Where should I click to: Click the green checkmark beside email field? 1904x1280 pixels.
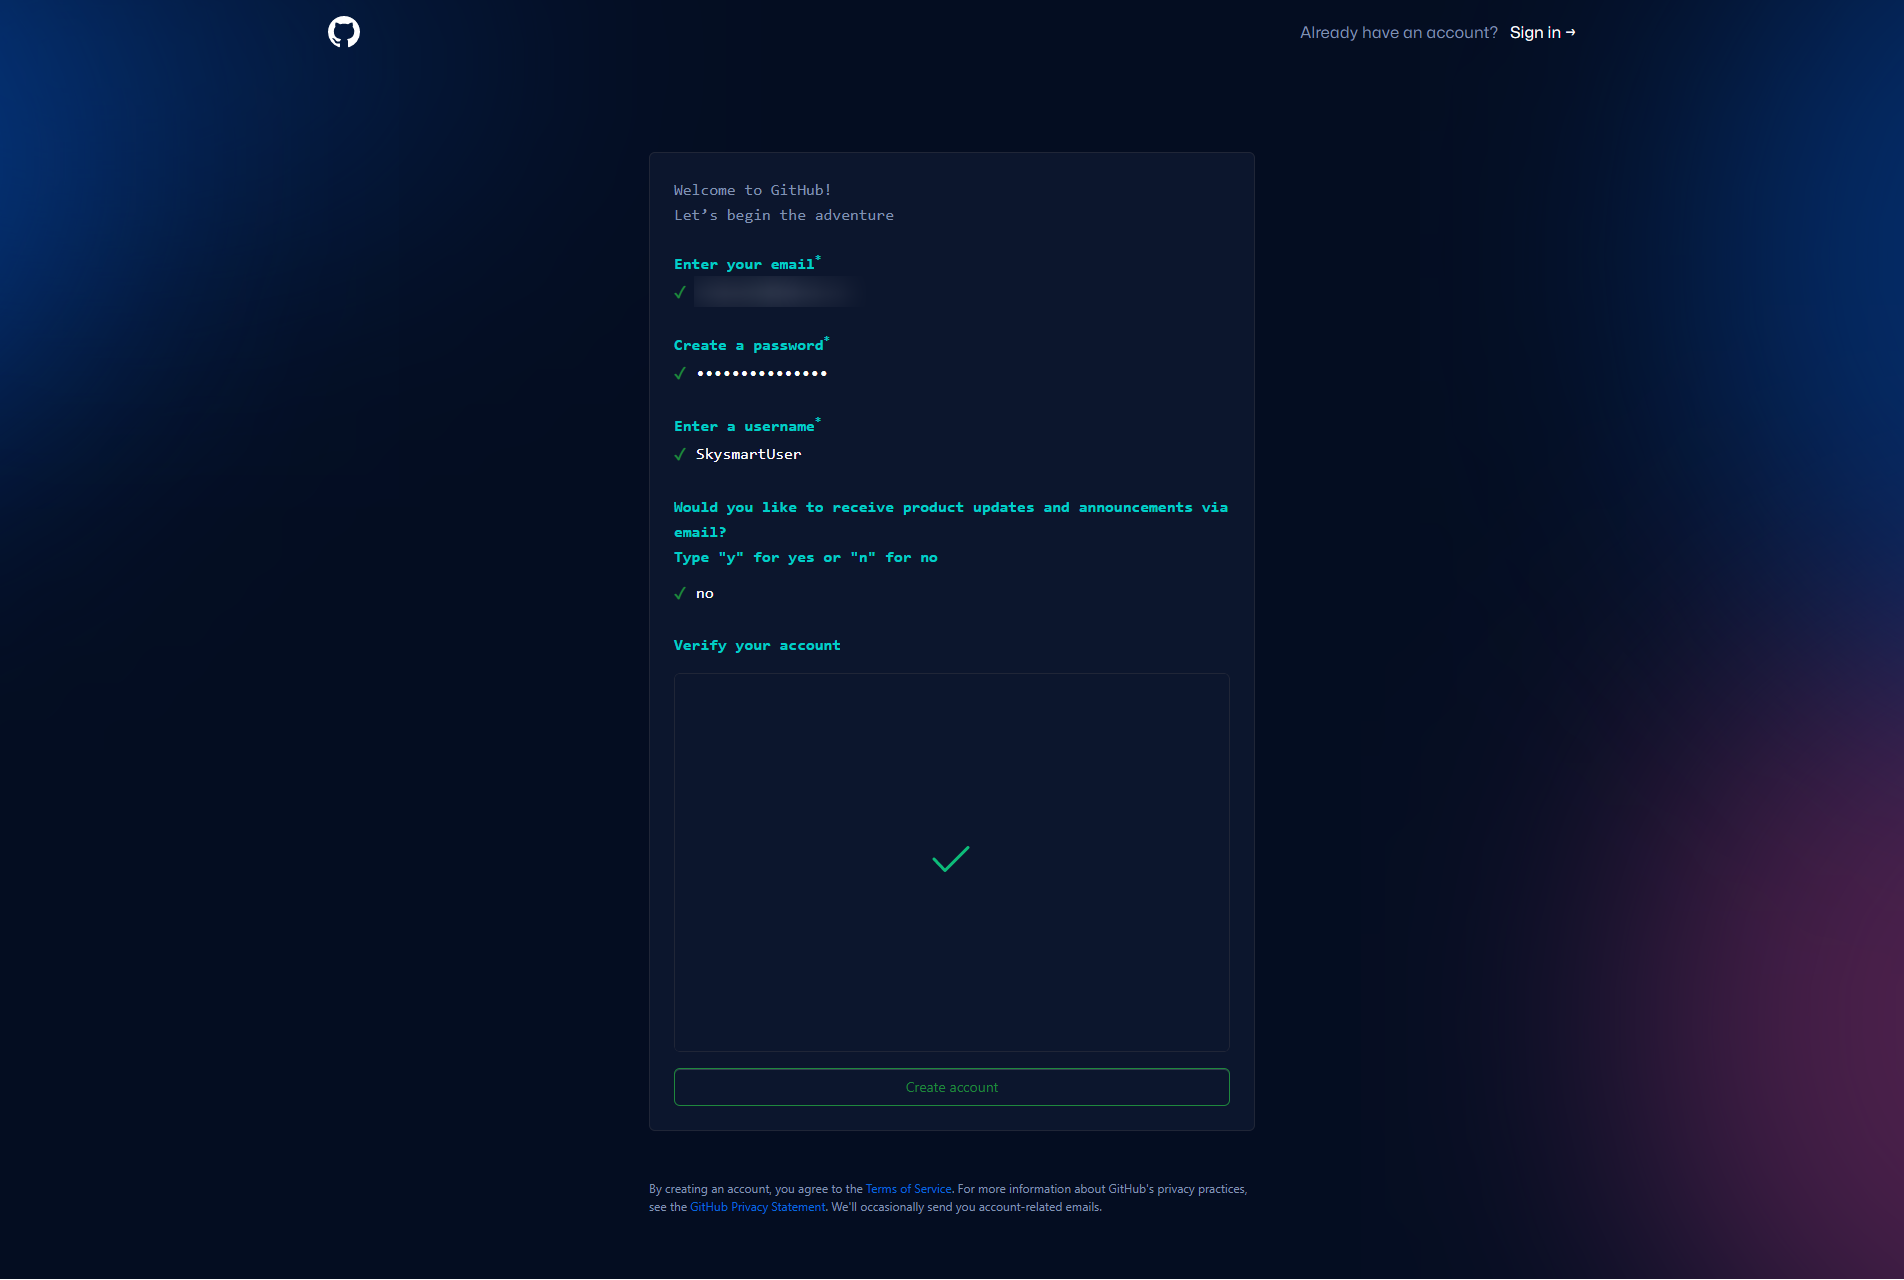pyautogui.click(x=680, y=292)
